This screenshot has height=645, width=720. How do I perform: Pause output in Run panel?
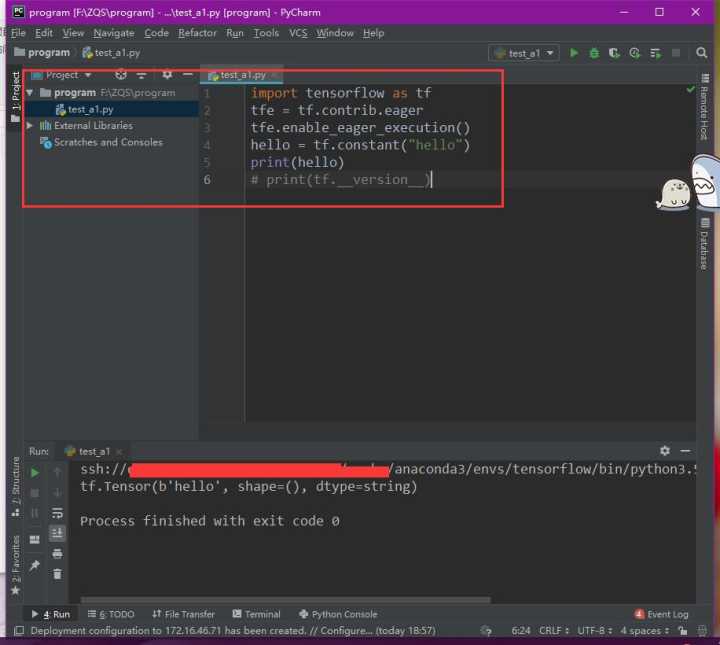pyautogui.click(x=34, y=513)
